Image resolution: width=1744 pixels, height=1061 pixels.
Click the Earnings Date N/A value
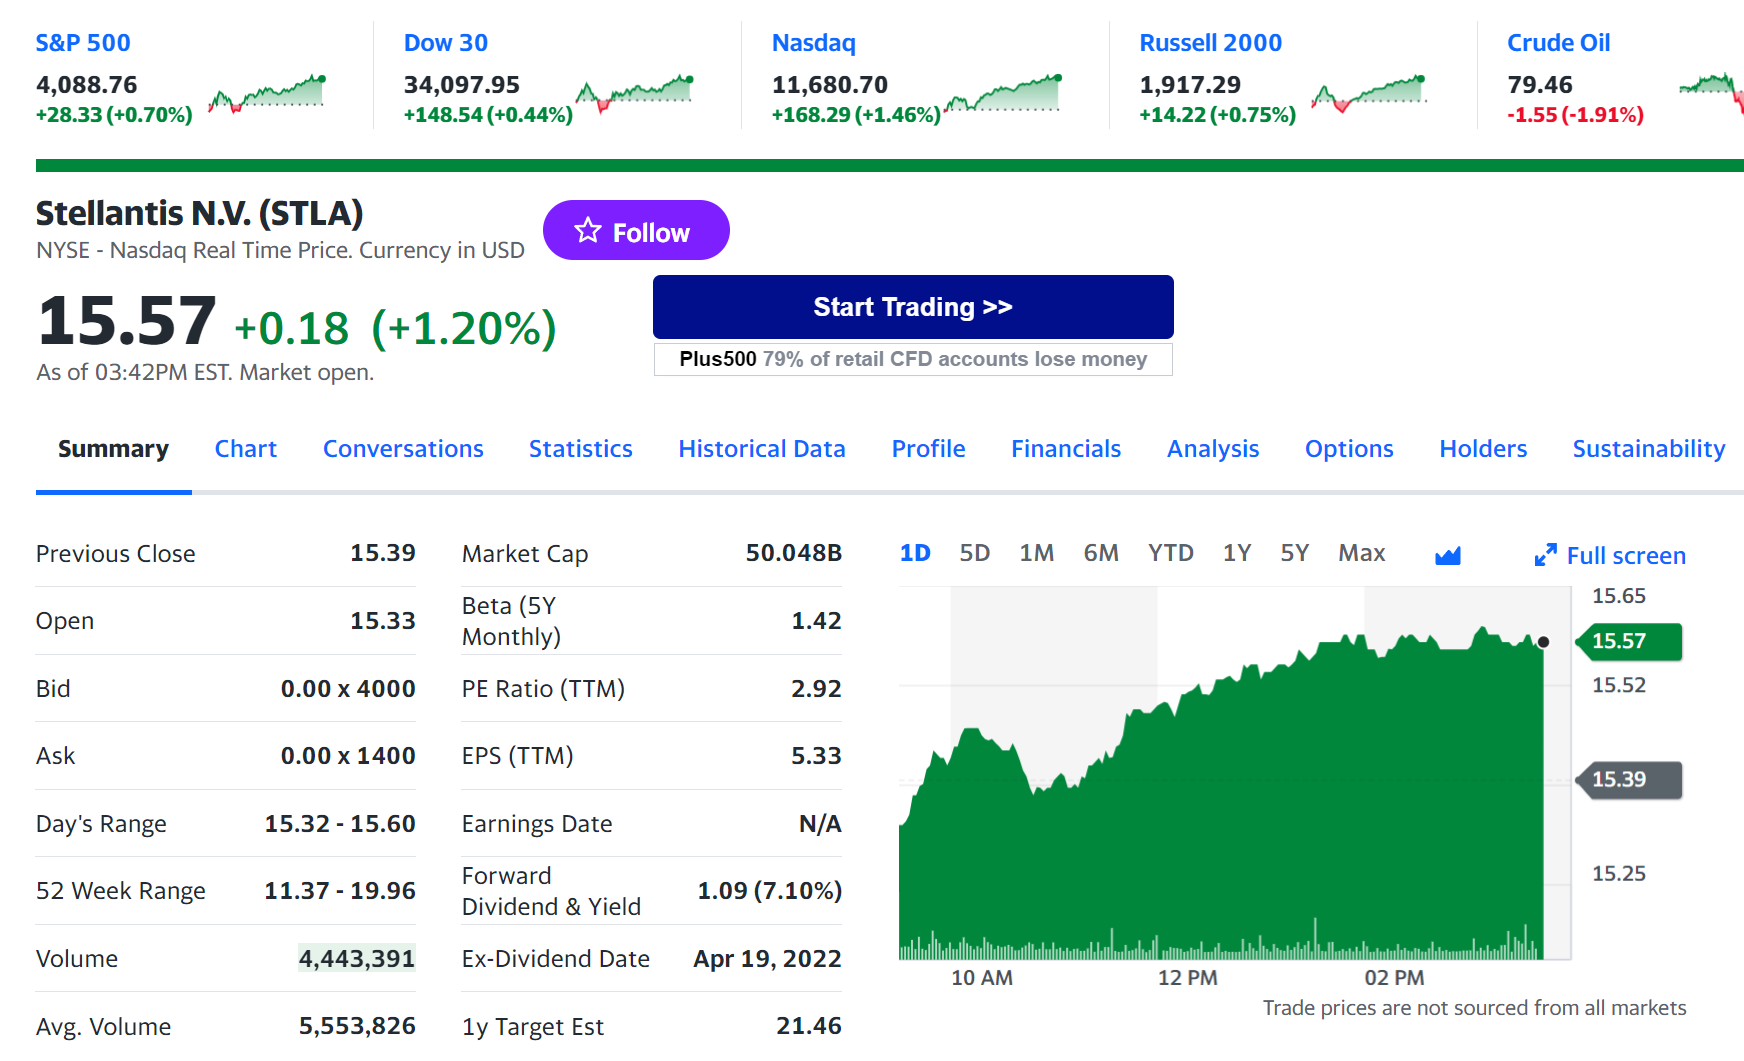click(x=820, y=824)
